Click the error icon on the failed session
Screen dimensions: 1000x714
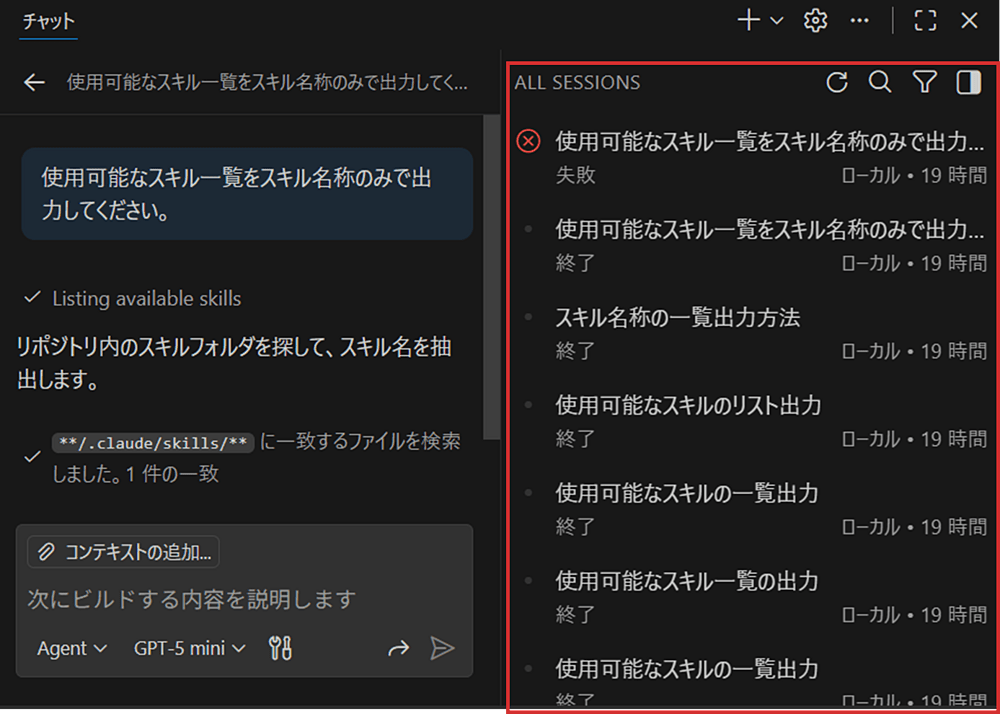click(x=528, y=141)
